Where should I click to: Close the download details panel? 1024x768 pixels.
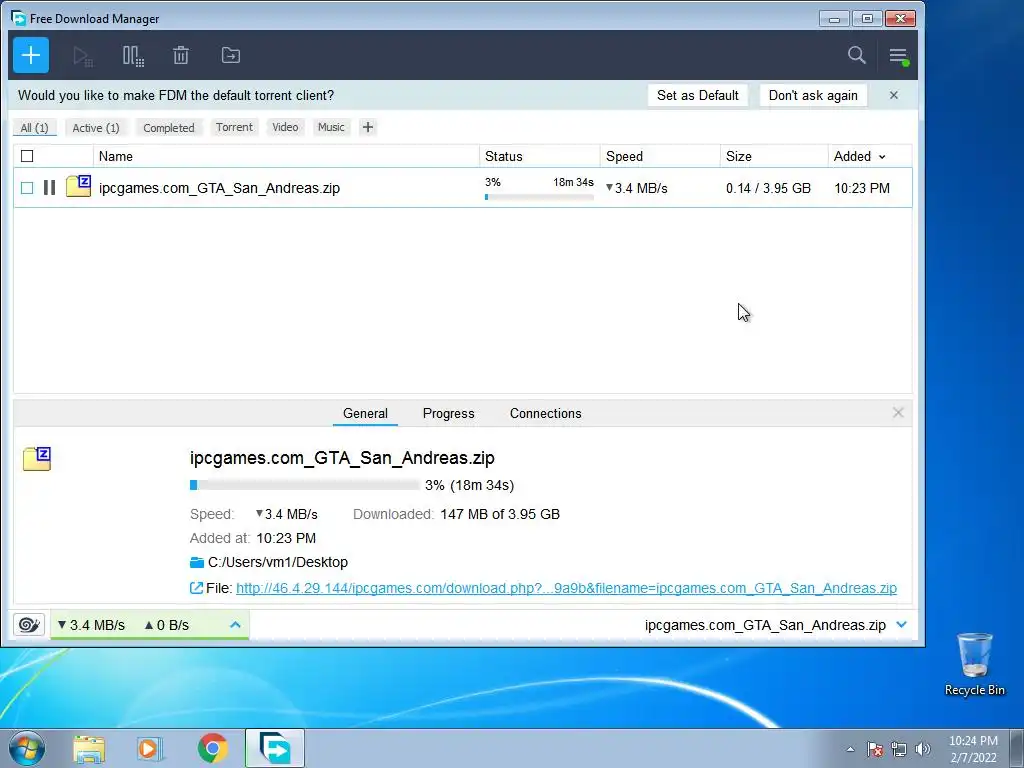click(898, 413)
